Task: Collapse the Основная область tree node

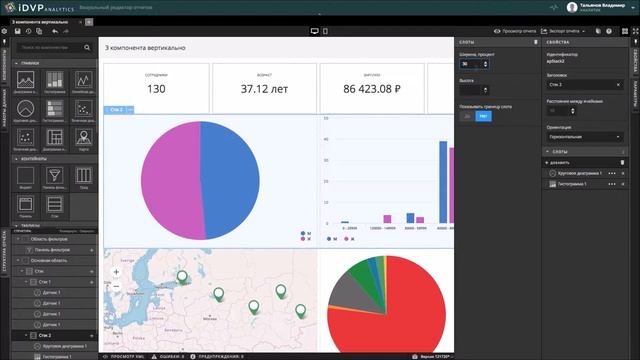Action: (18, 260)
